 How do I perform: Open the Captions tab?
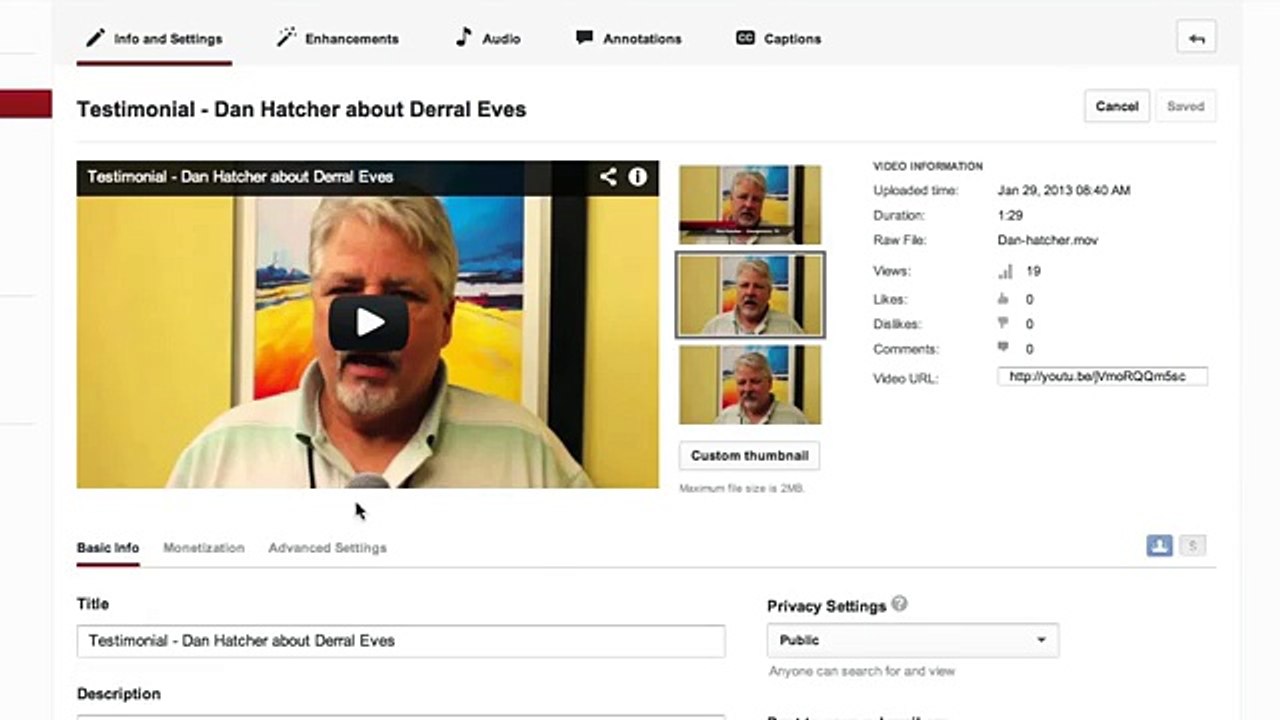pos(778,39)
